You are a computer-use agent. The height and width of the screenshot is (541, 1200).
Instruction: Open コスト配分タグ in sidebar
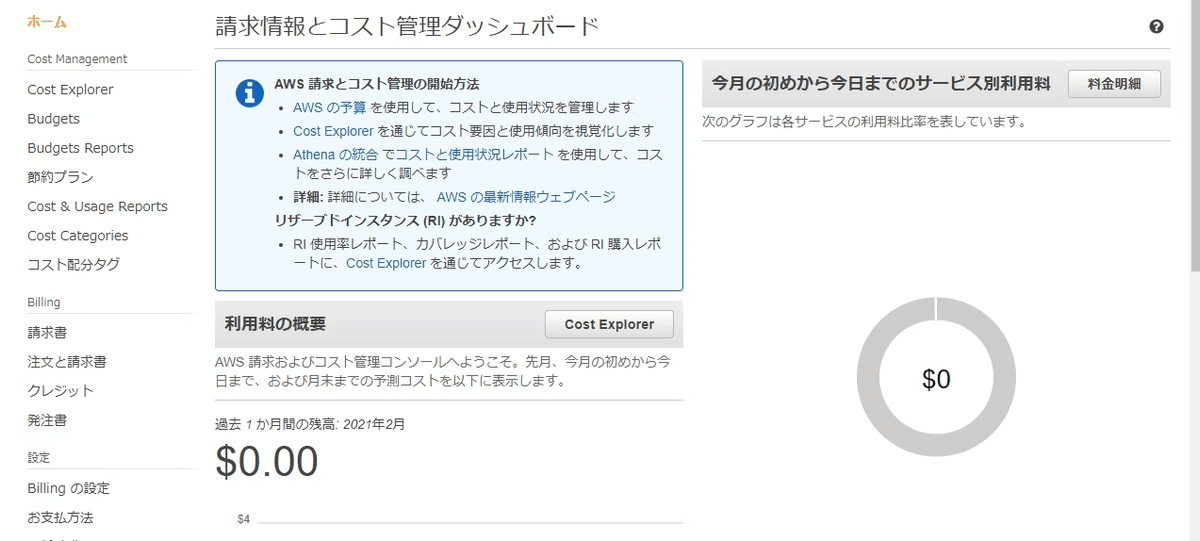point(73,265)
